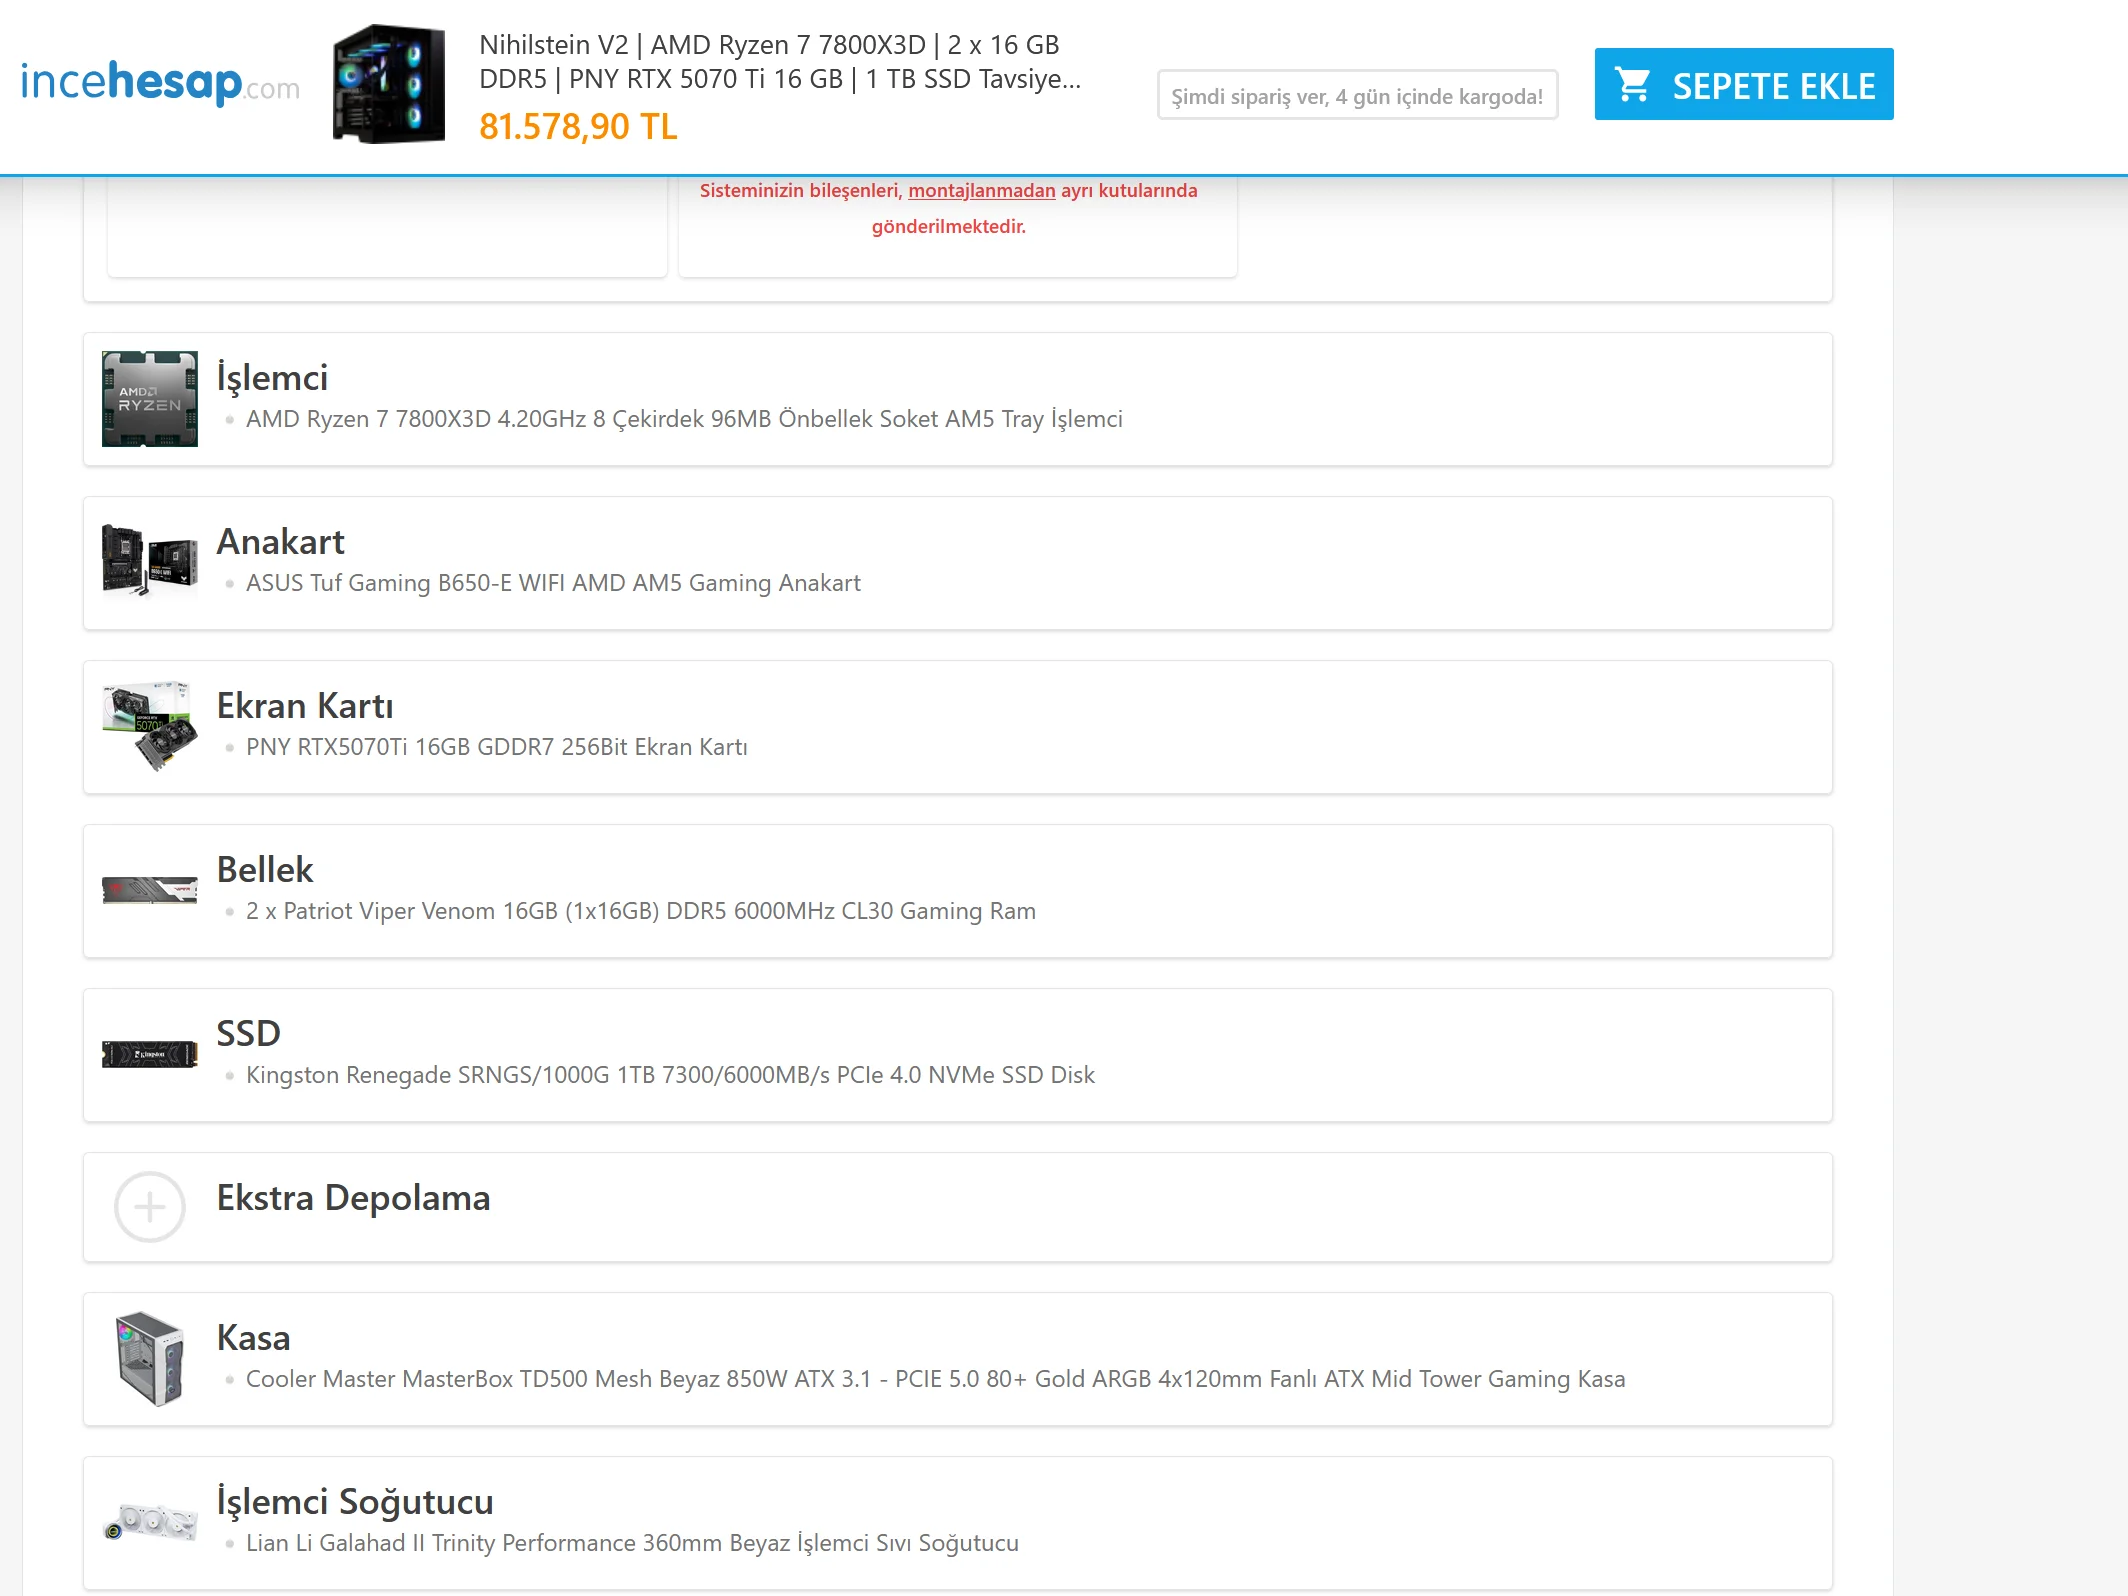Viewport: 2128px width, 1596px height.
Task: Click the ASUS Tuf motherboard image
Action: click(150, 562)
